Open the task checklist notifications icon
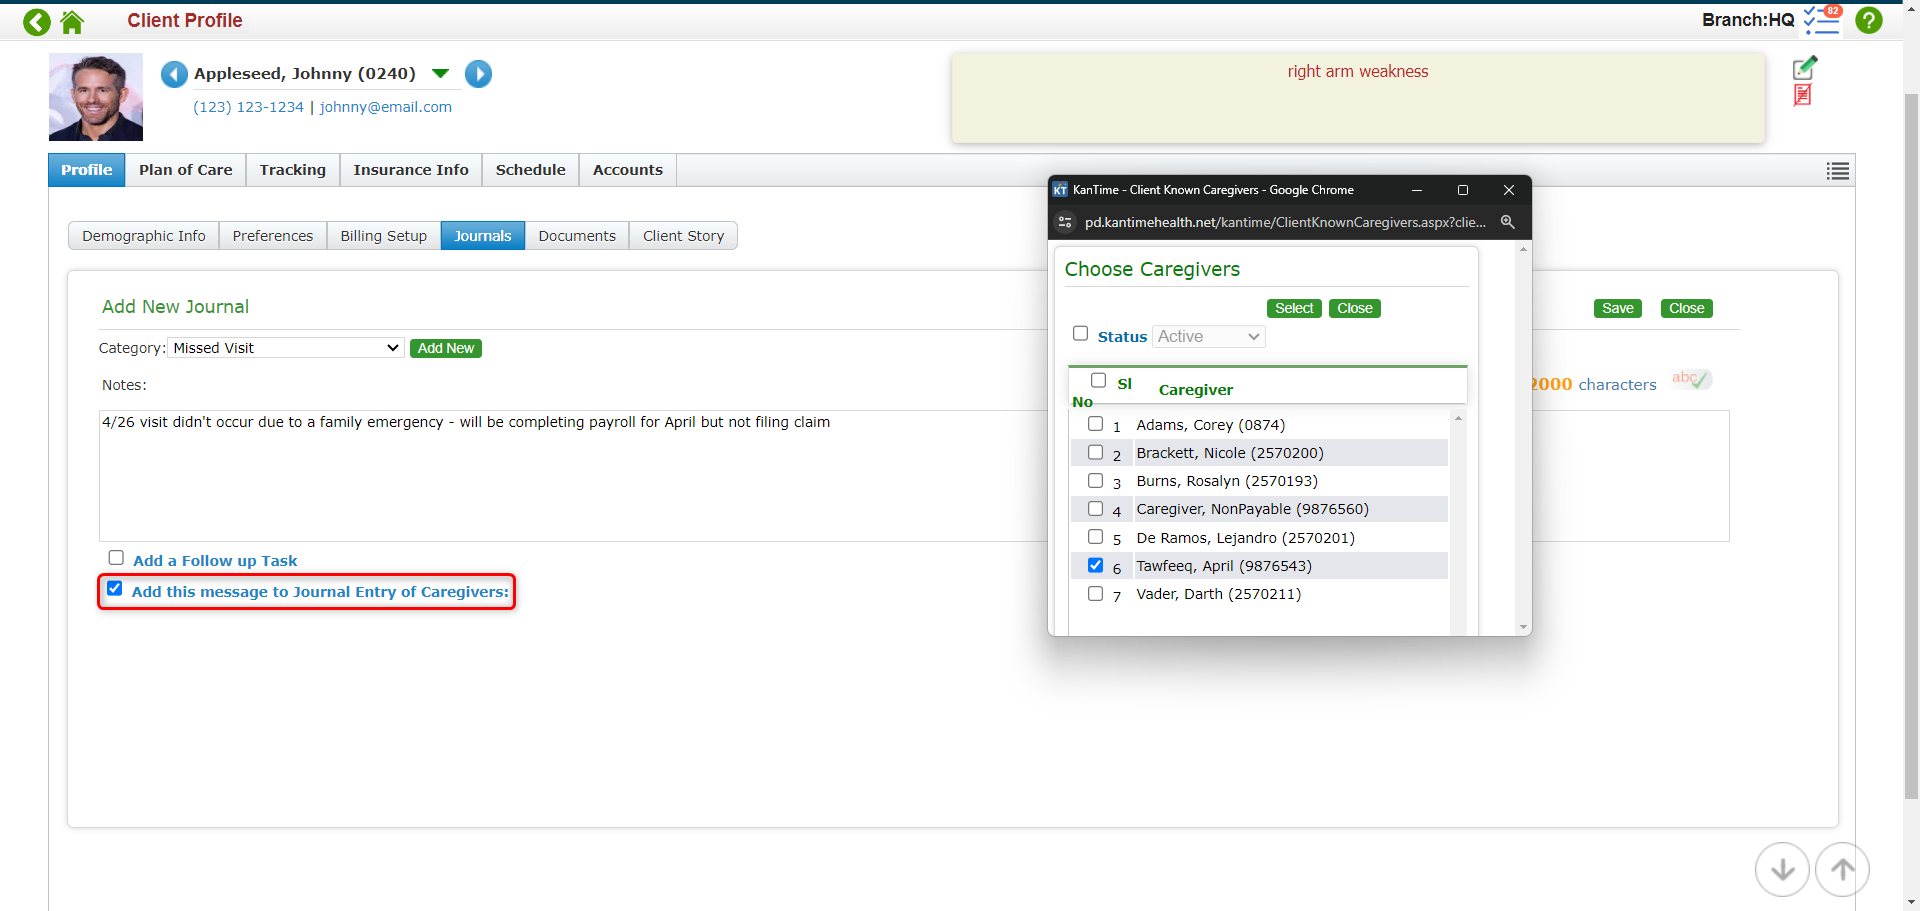The image size is (1920, 911). (x=1821, y=20)
